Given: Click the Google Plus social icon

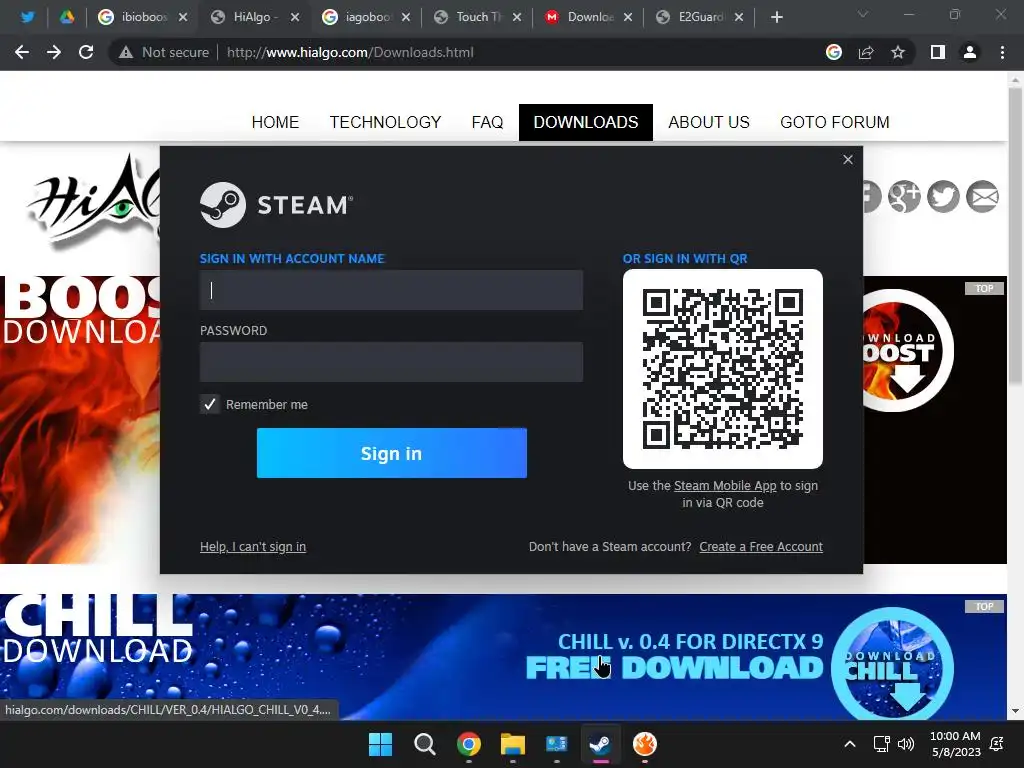Looking at the screenshot, I should [x=904, y=197].
